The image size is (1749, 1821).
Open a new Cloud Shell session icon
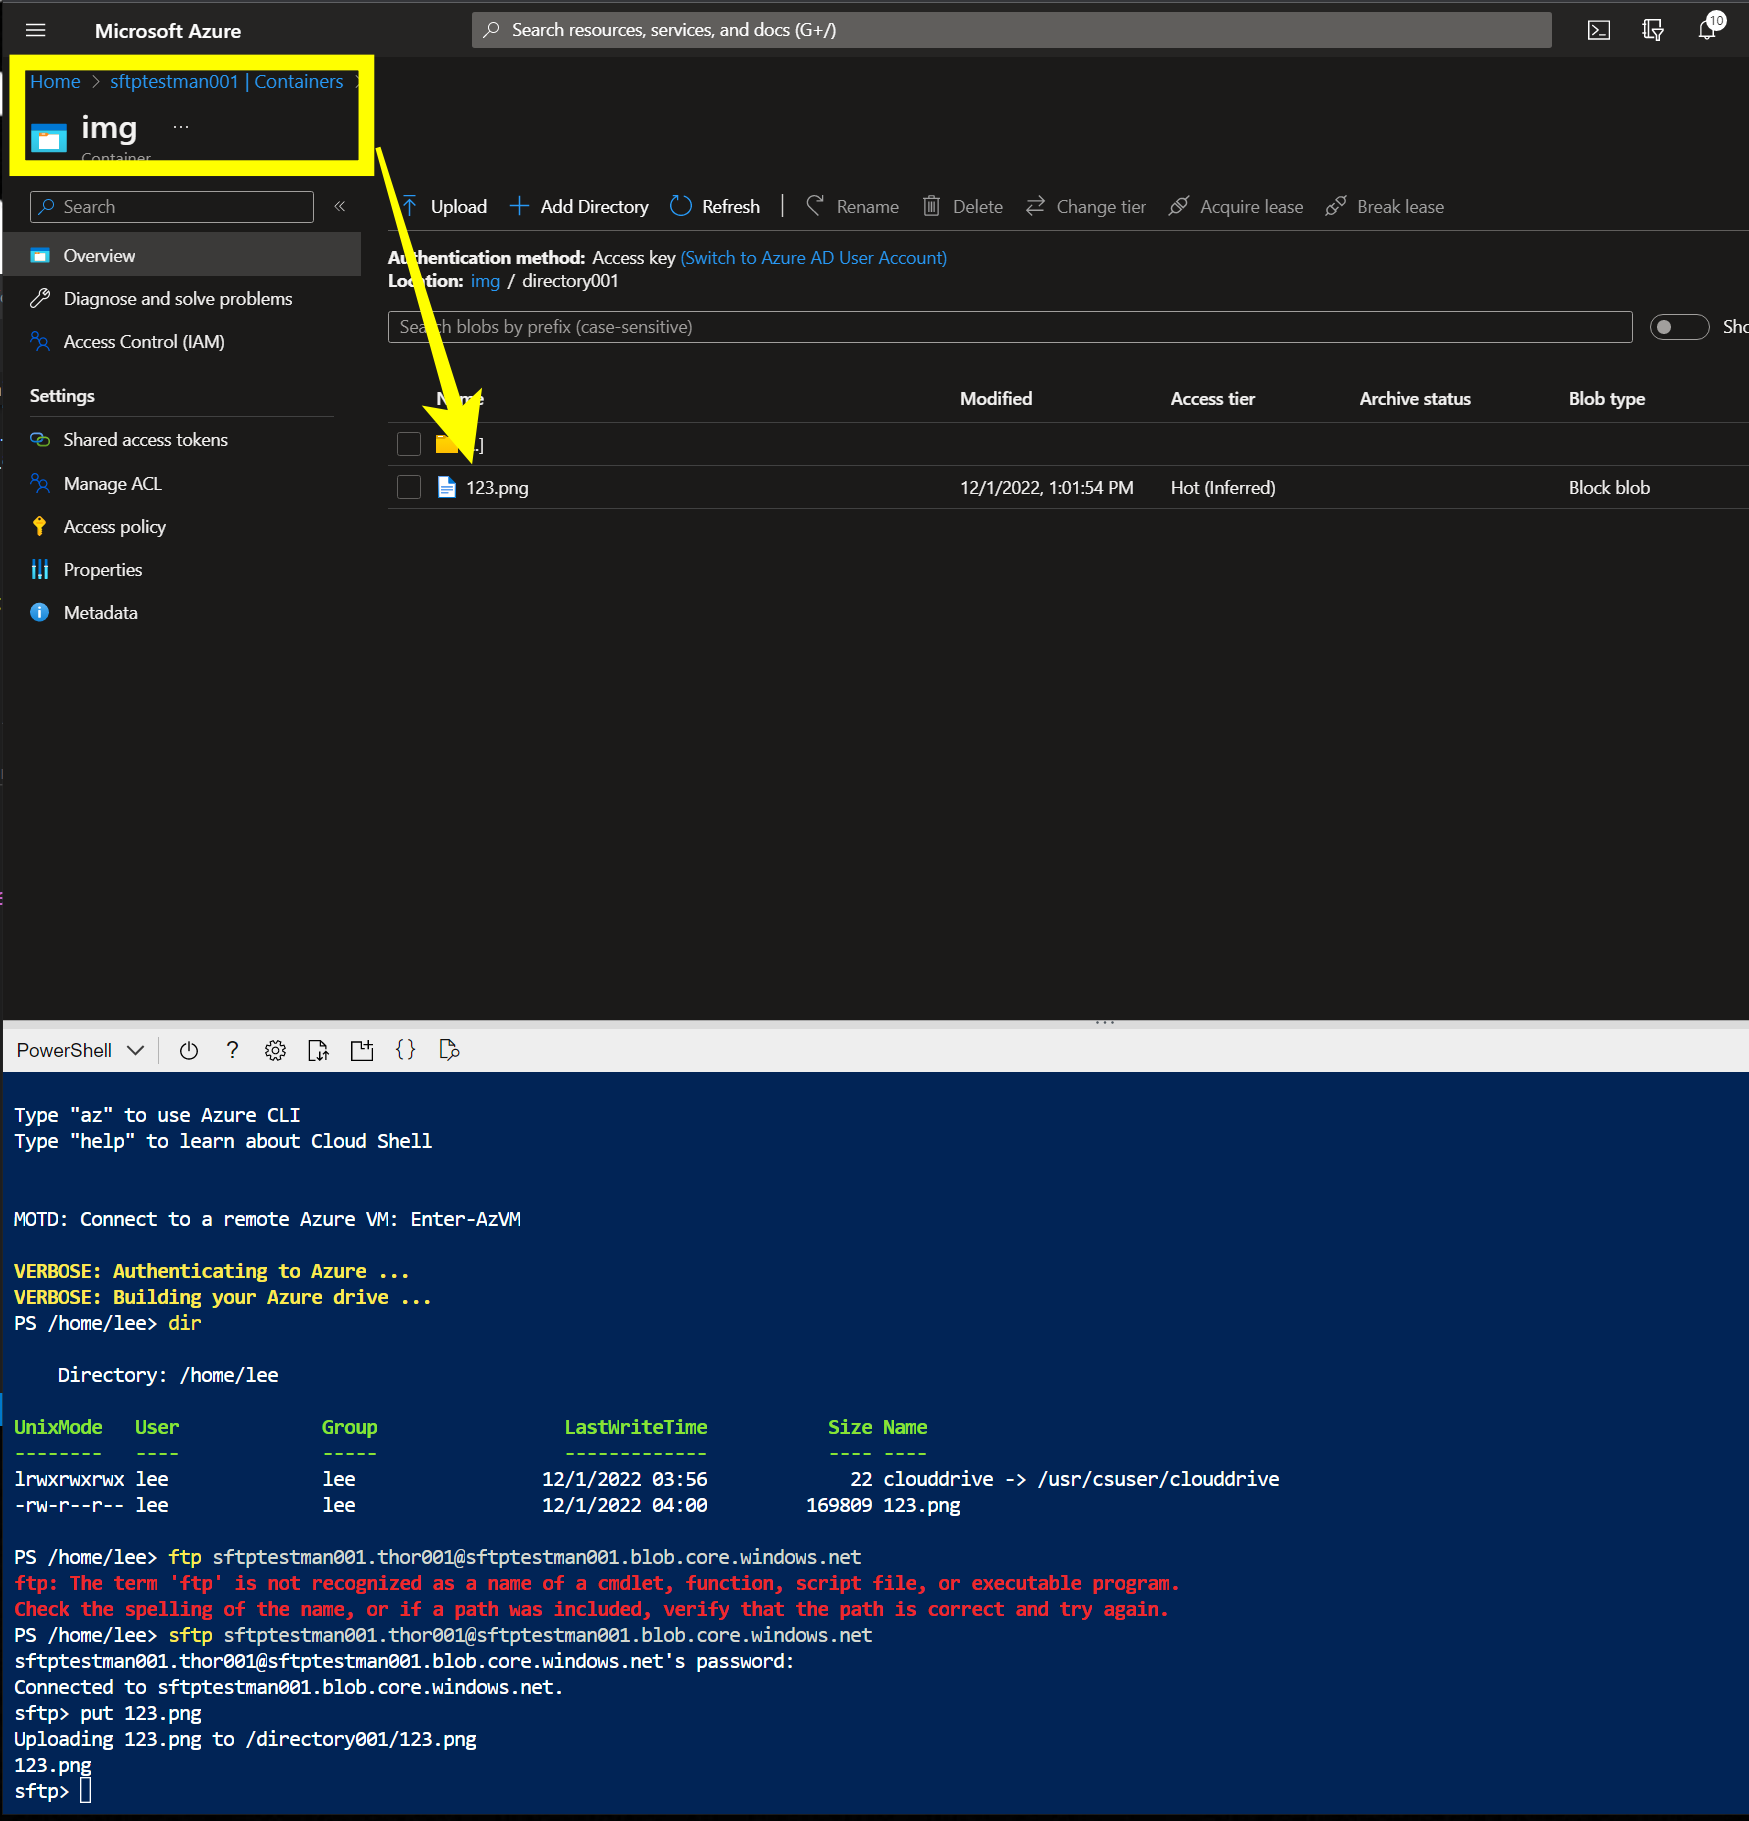362,1050
